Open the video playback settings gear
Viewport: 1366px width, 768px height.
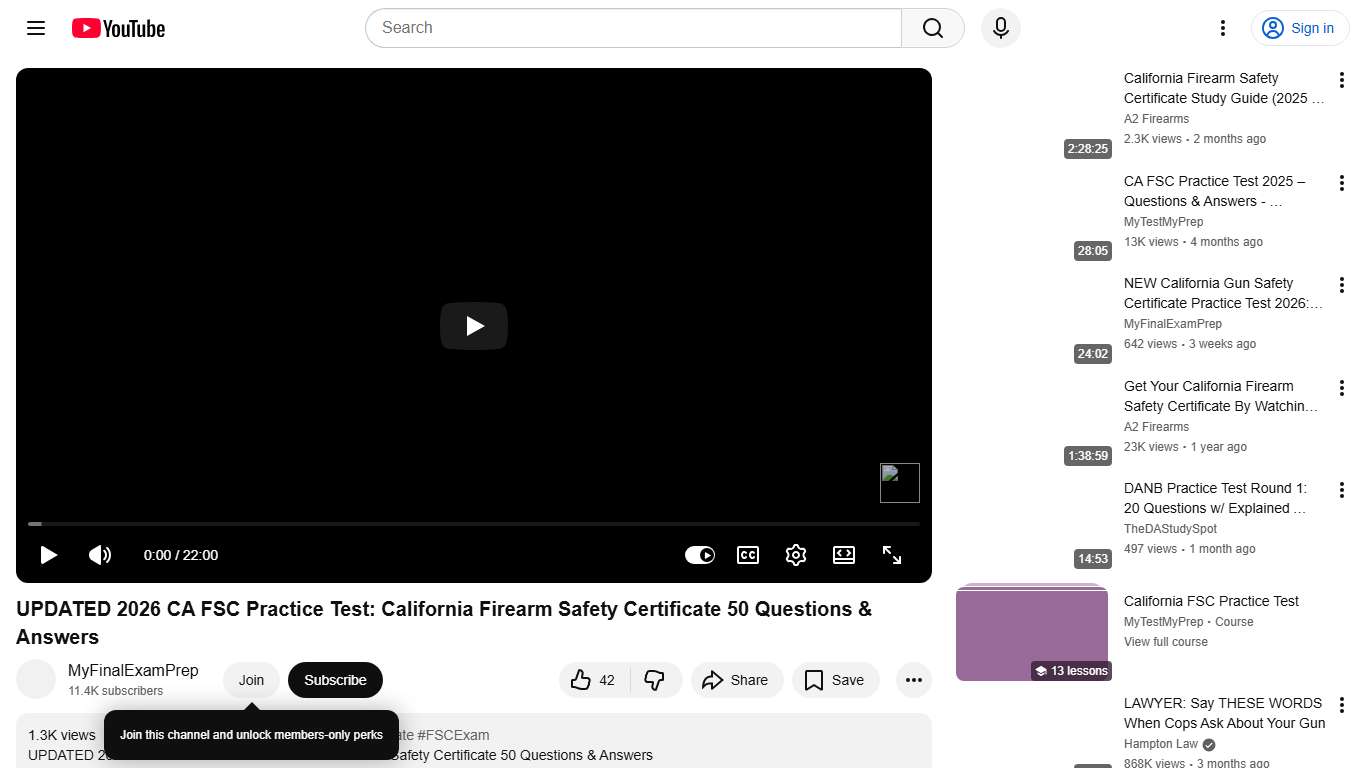tap(795, 555)
